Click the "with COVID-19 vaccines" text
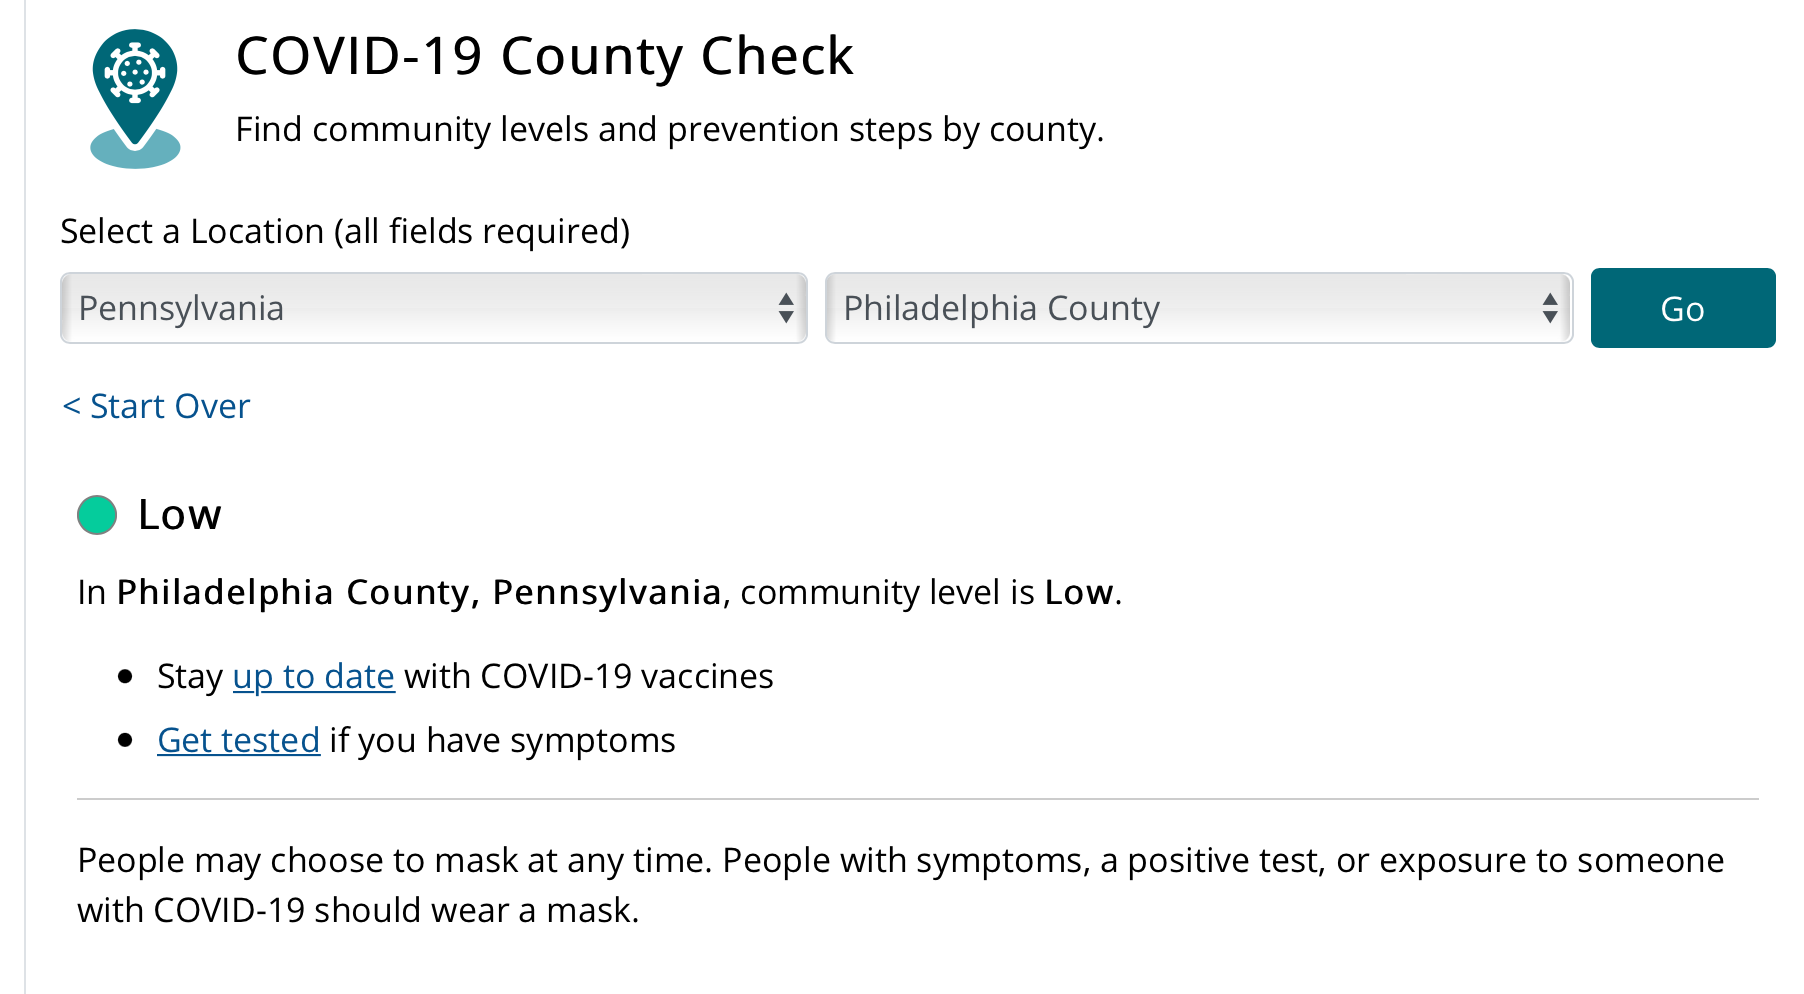The width and height of the screenshot is (1804, 994). coord(588,677)
